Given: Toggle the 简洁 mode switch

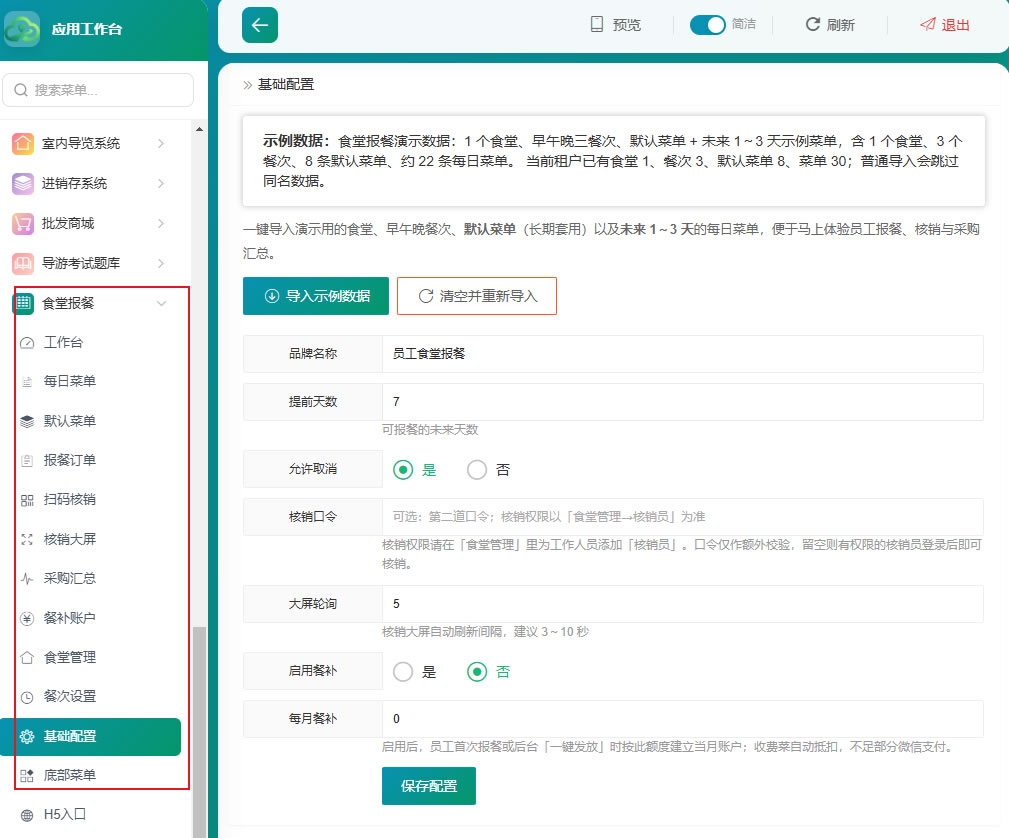Looking at the screenshot, I should [x=707, y=24].
